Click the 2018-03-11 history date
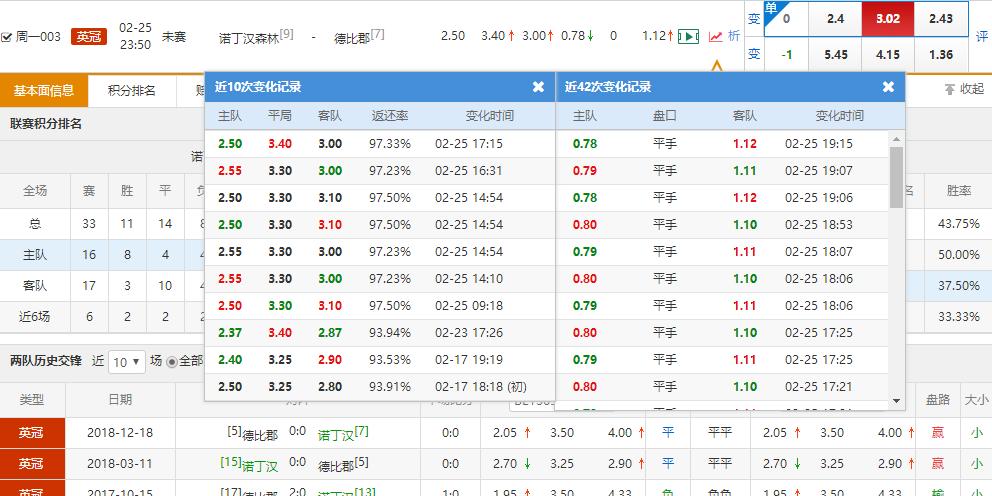 (x=120, y=464)
